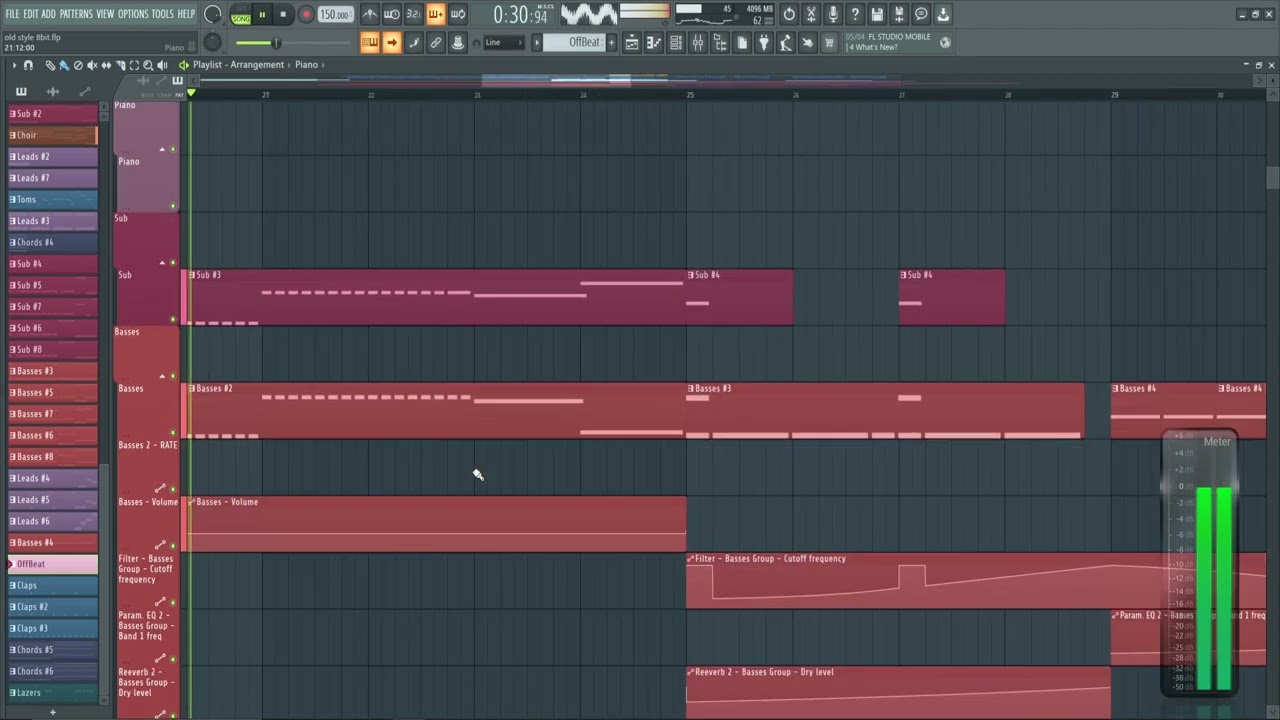
Task: Open the question mark help icon
Action: [x=855, y=14]
